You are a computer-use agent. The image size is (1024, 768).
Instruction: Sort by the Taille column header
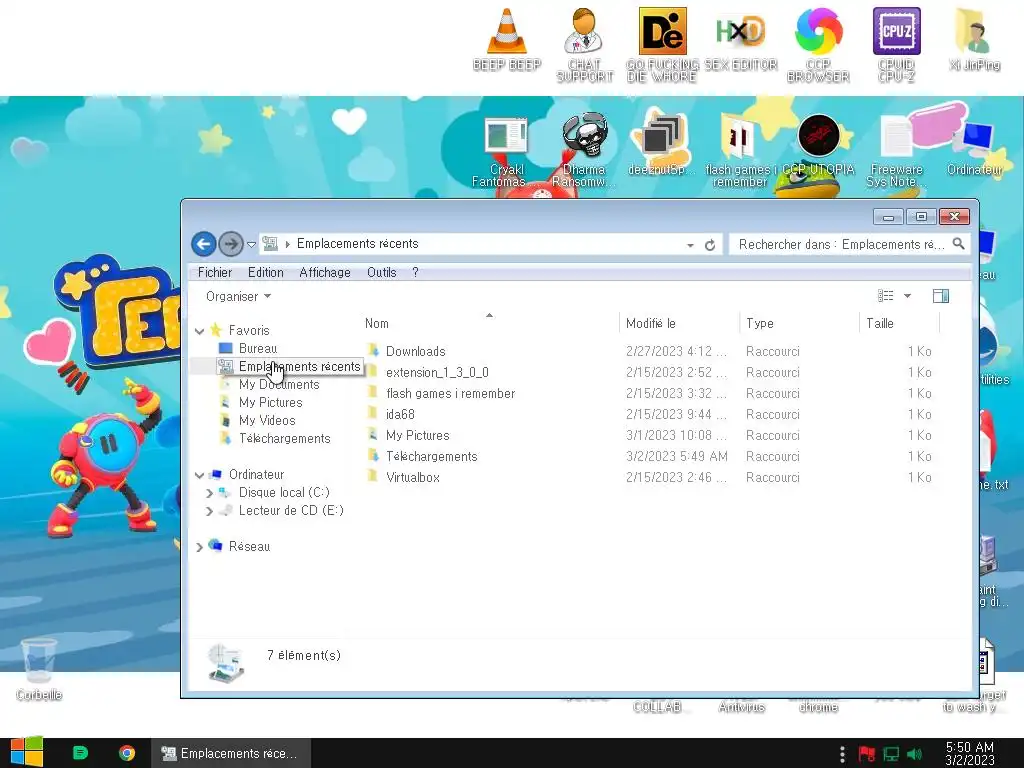(900, 323)
